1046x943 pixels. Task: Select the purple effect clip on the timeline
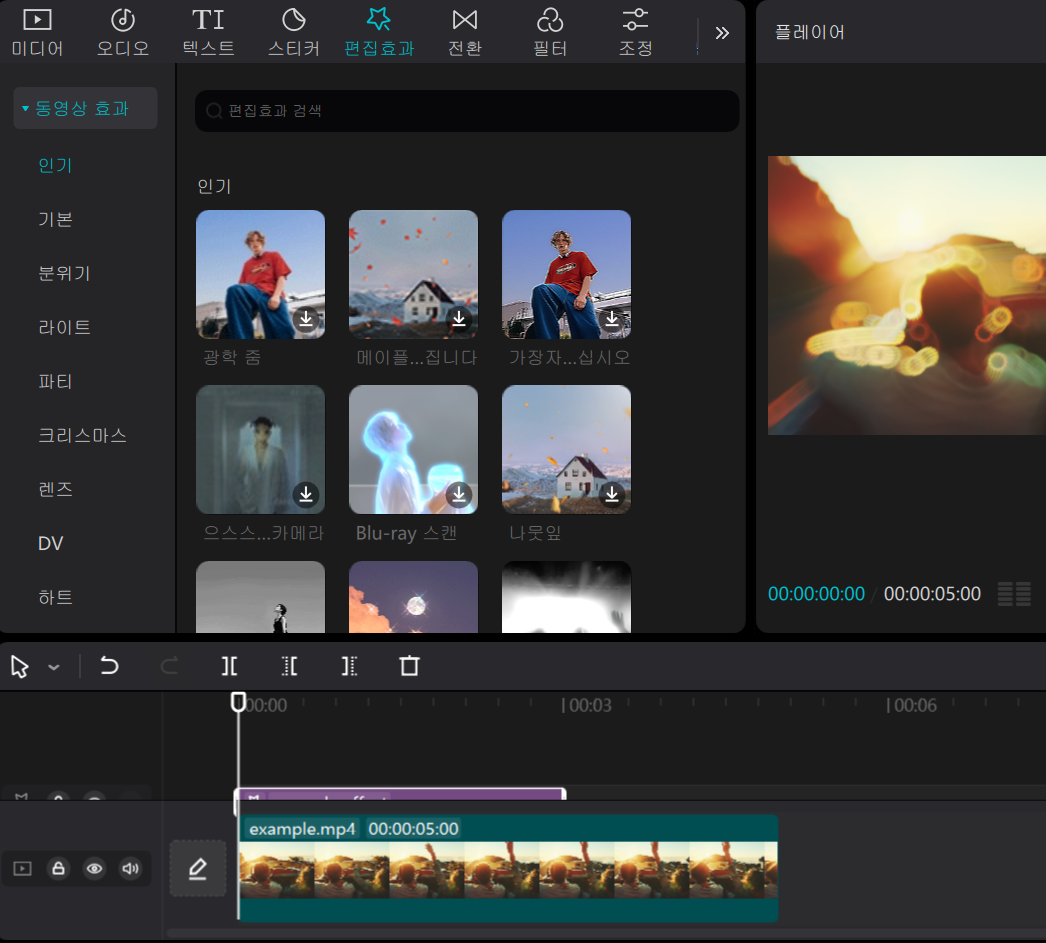tap(400, 794)
